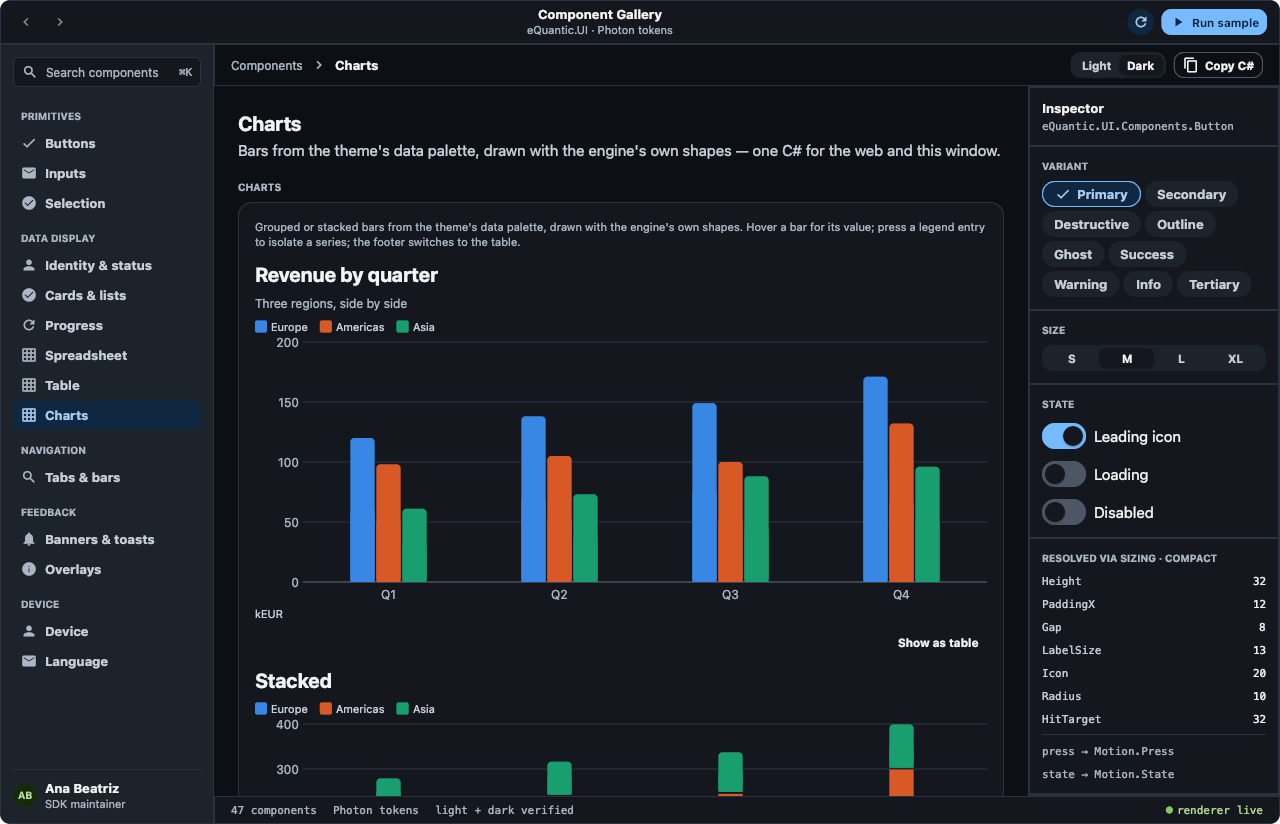The width and height of the screenshot is (1280, 824).
Task: Choose the Secondary variant chip
Action: click(x=1191, y=194)
